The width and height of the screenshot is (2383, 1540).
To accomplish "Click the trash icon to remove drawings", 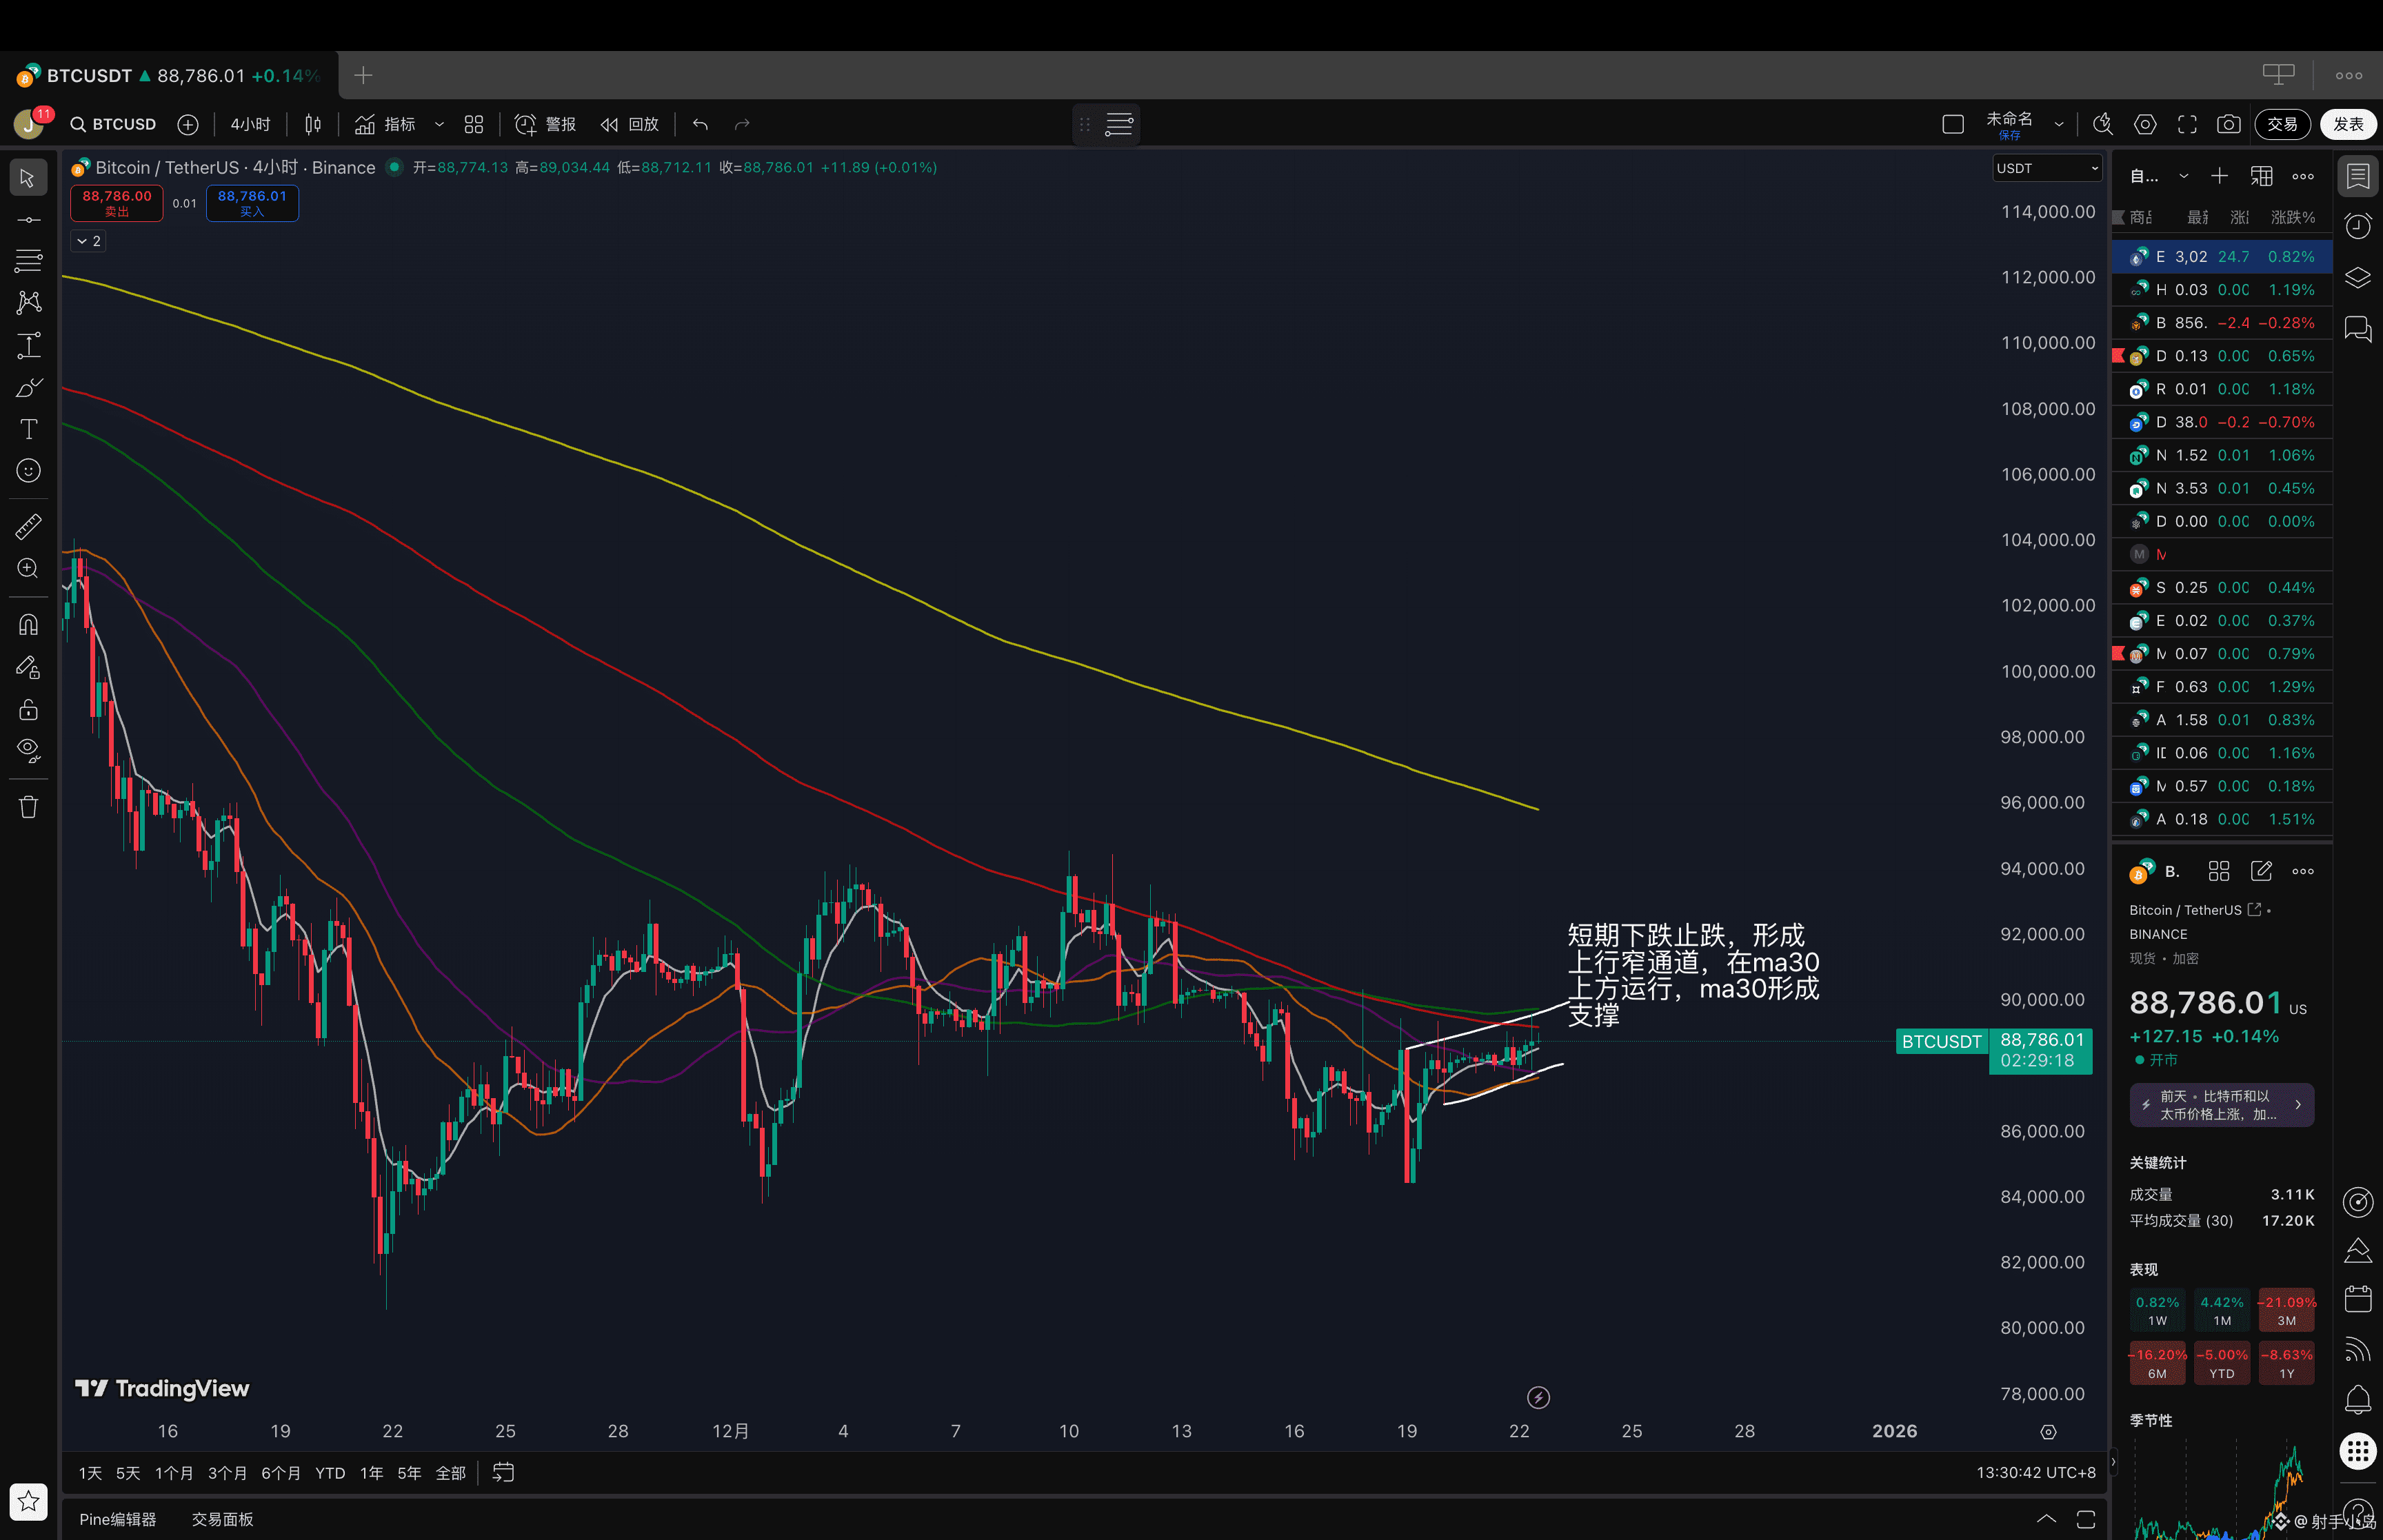I will point(28,807).
